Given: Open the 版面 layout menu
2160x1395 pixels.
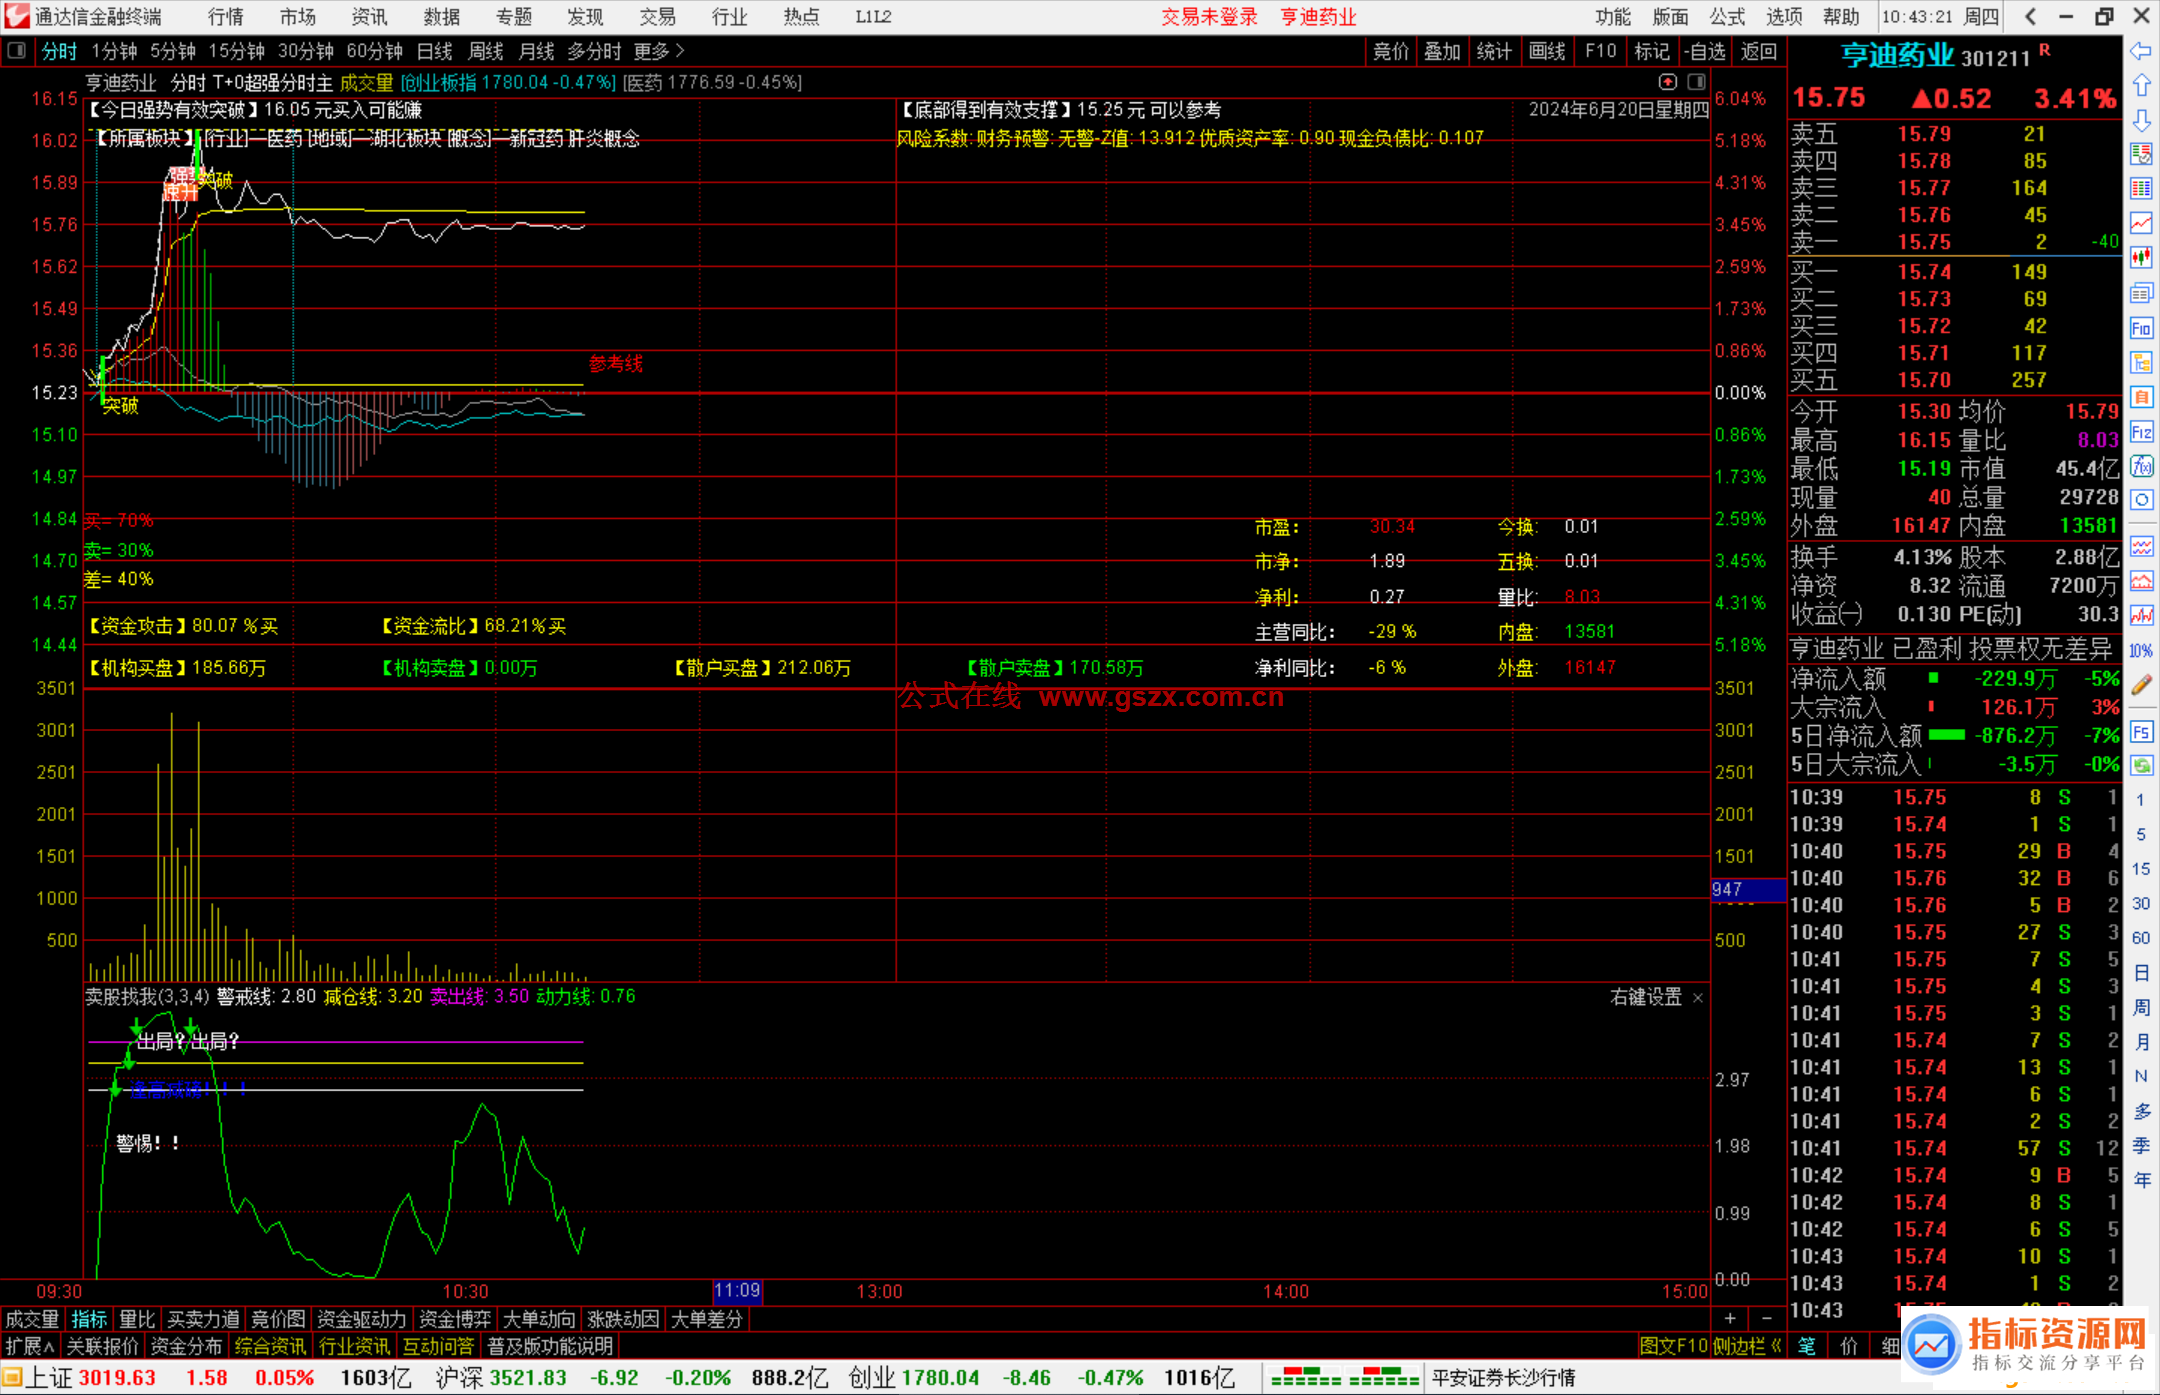Looking at the screenshot, I should (1670, 17).
